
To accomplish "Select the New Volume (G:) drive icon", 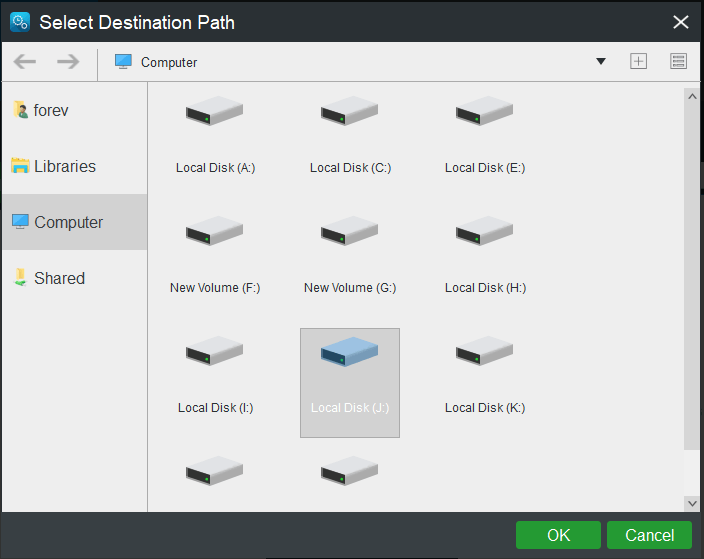I will point(349,230).
